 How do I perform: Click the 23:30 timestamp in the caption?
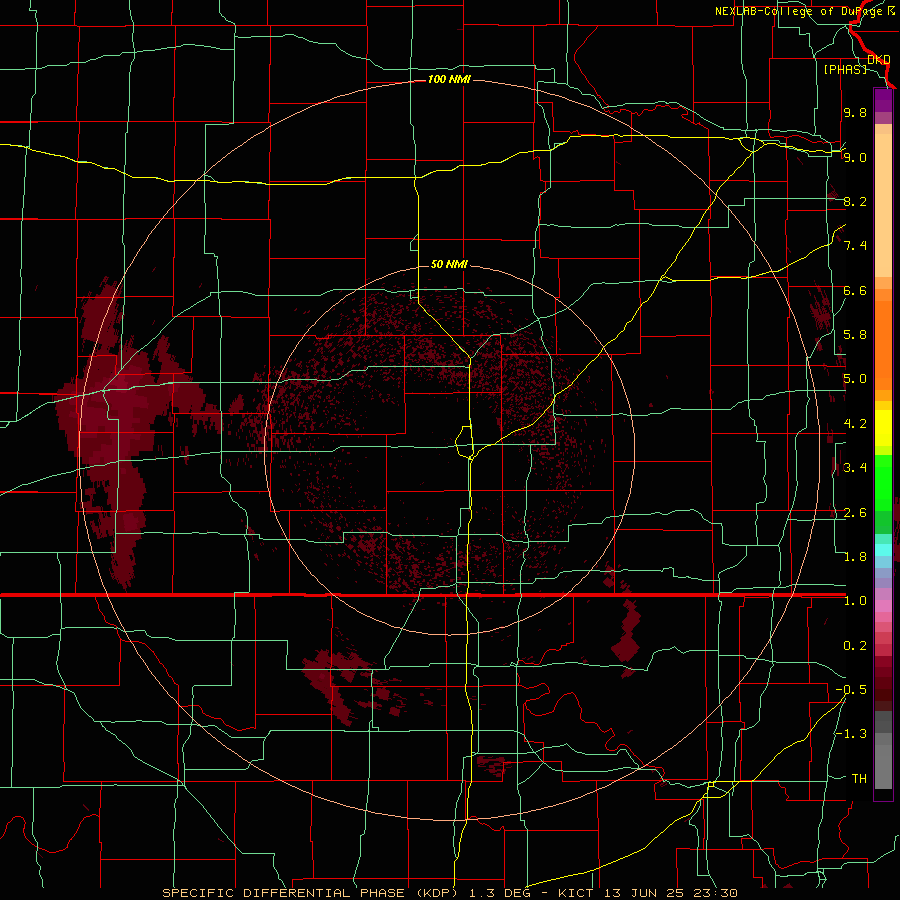point(716,893)
